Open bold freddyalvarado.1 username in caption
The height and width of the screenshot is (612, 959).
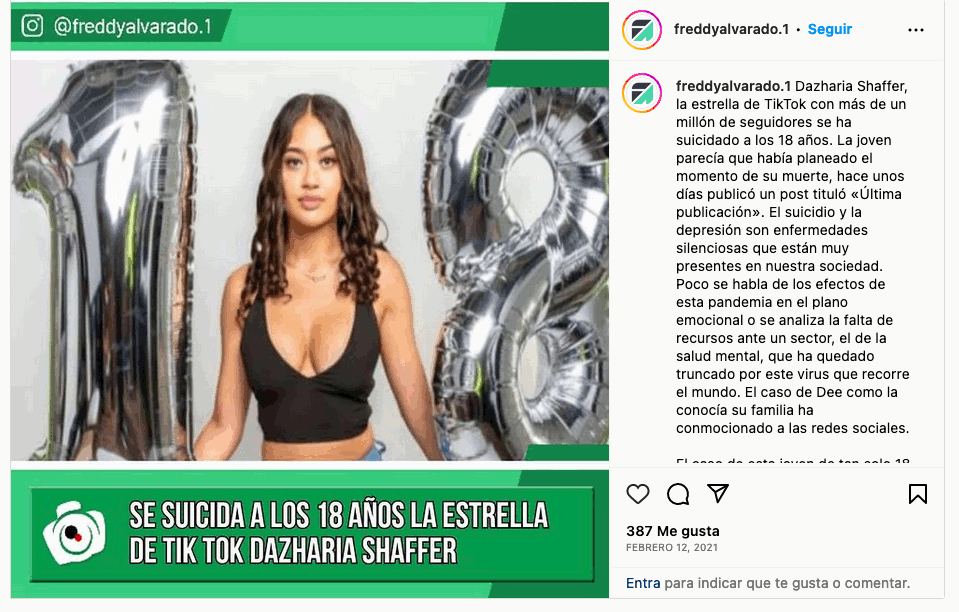point(733,86)
